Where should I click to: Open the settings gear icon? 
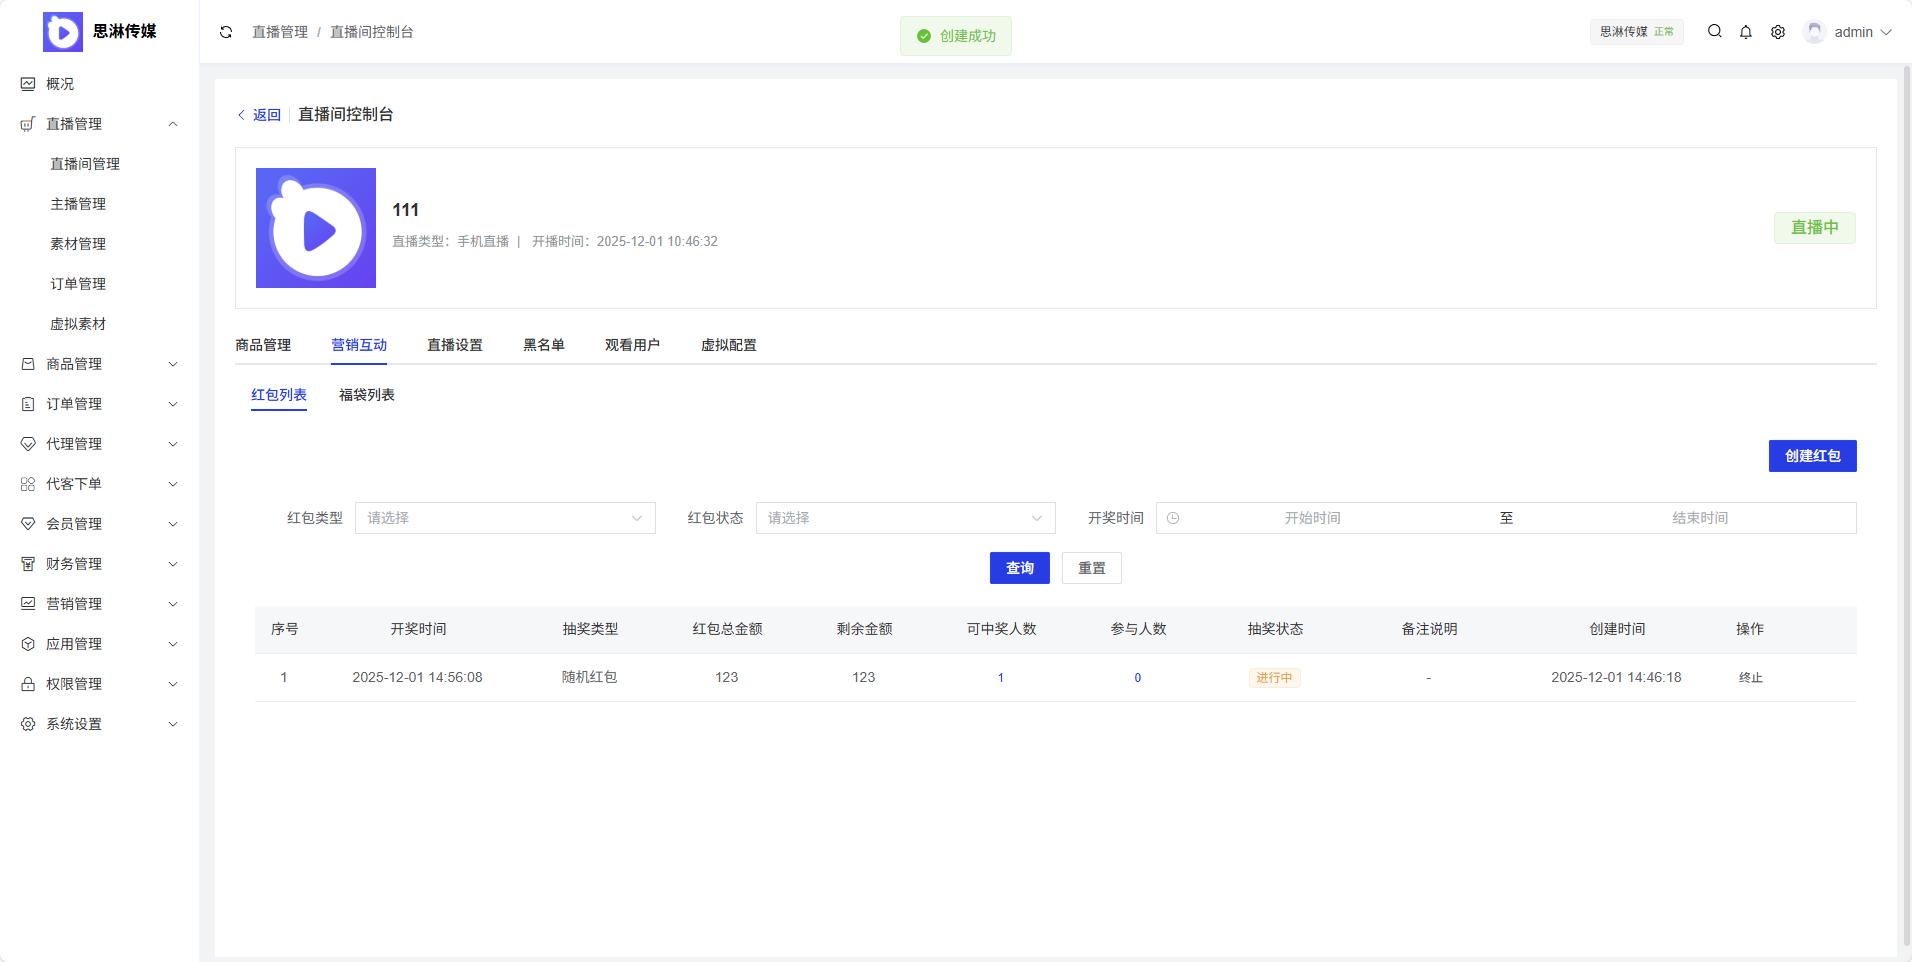click(1777, 32)
